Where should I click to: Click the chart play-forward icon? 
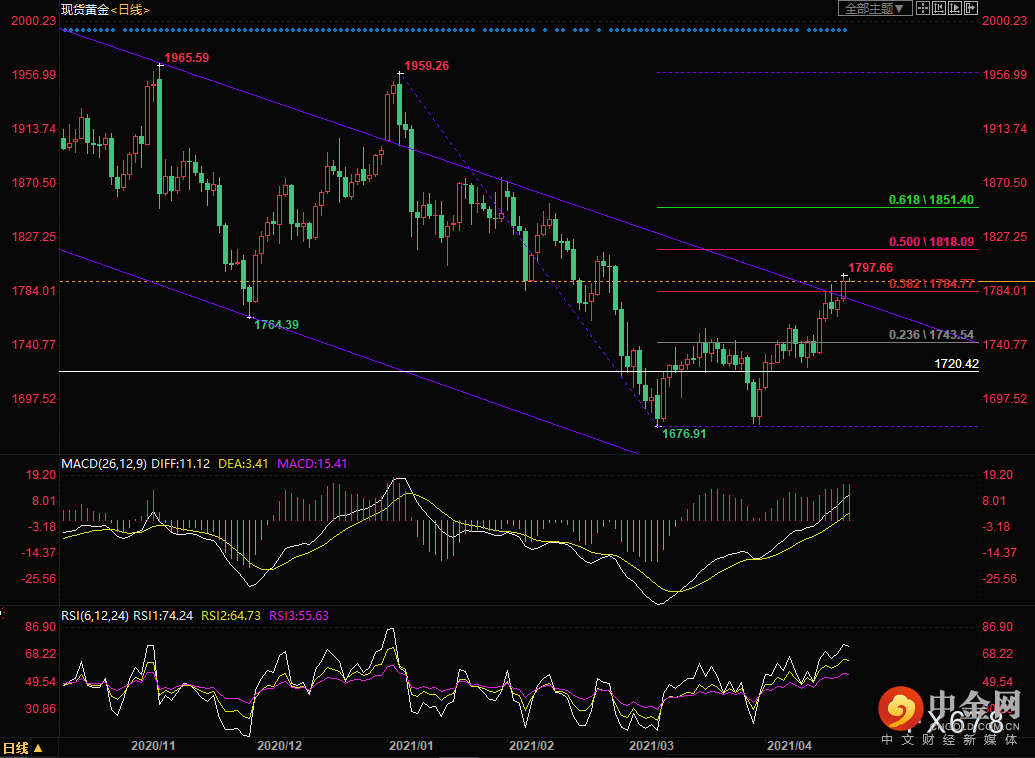[954, 9]
